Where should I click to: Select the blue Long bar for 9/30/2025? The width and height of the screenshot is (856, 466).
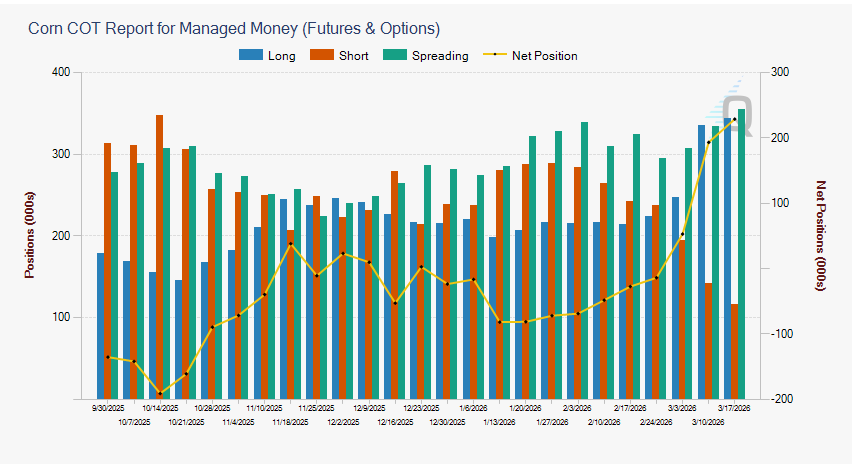[x=100, y=326]
